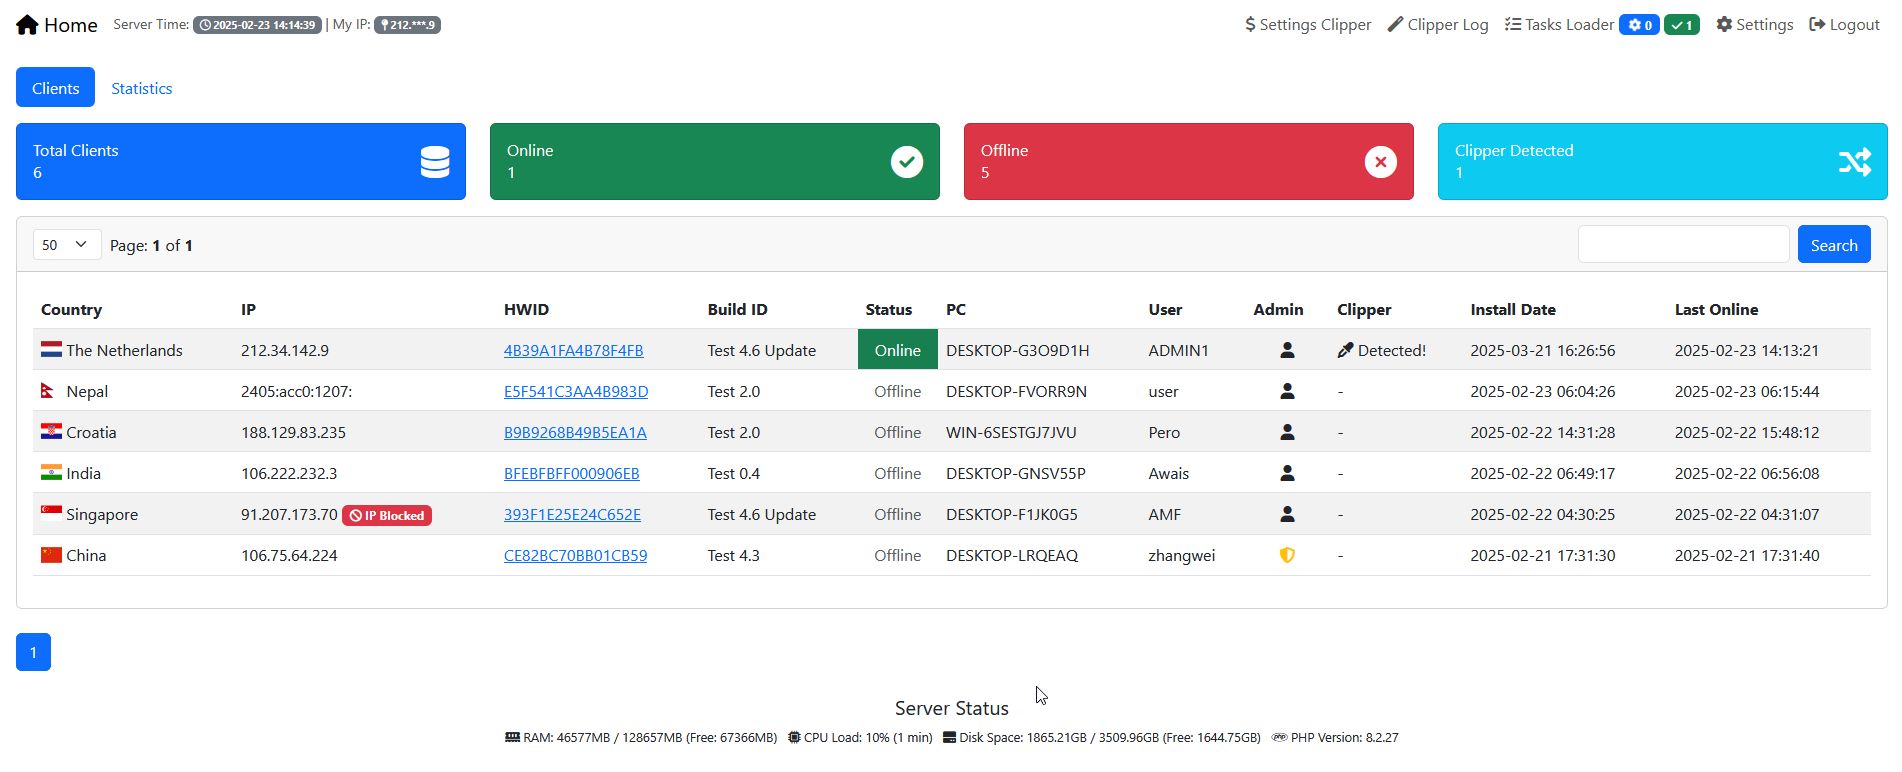Open Clipper Log from the top menu

(x=1438, y=25)
